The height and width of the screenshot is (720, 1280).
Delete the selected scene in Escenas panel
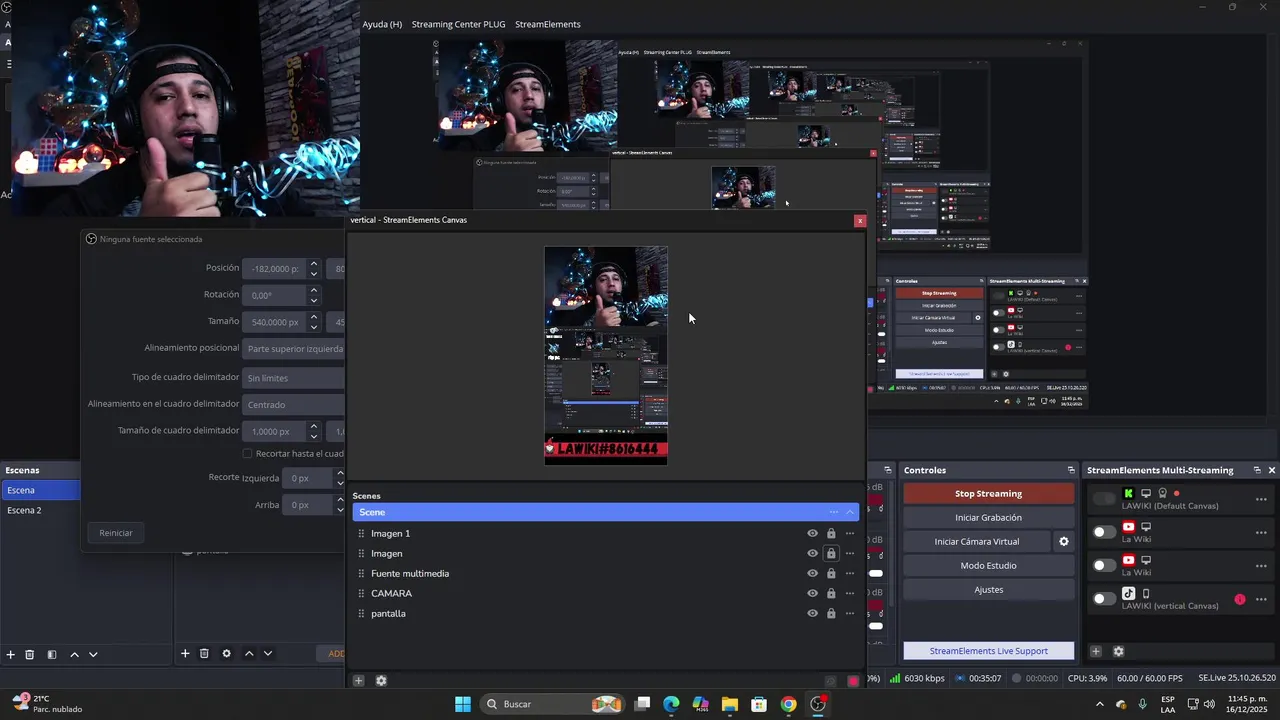click(30, 654)
